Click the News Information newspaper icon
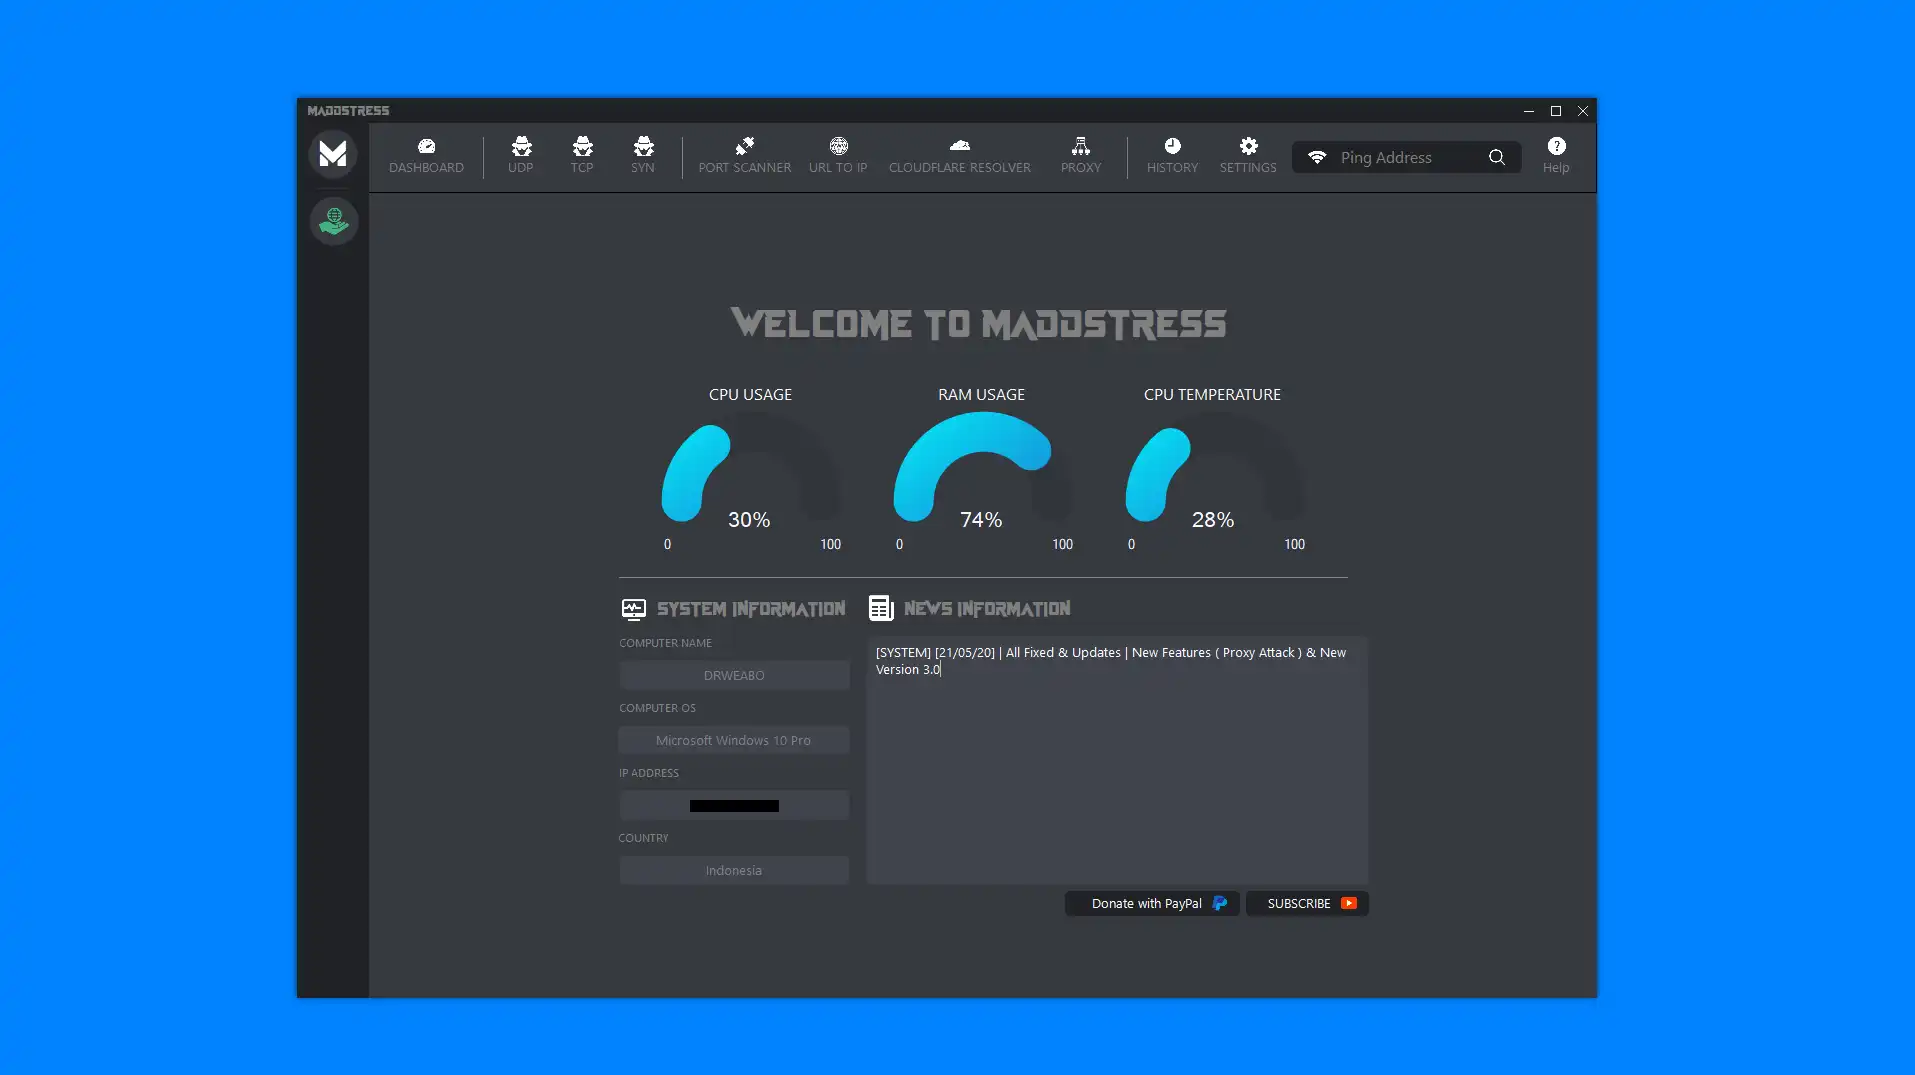 tap(881, 608)
